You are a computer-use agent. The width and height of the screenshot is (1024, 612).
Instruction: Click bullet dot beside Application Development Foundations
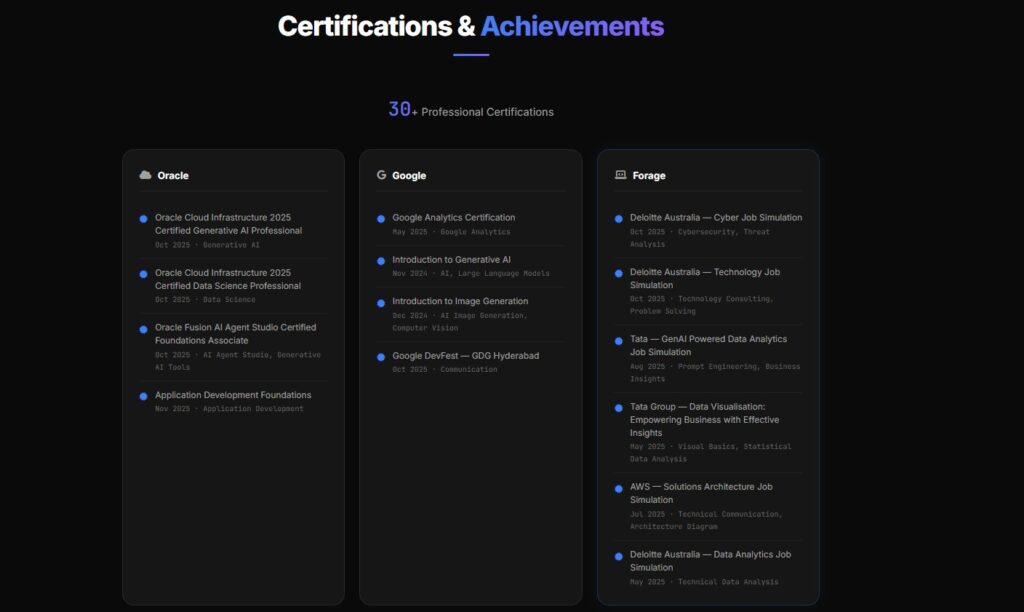click(x=143, y=396)
